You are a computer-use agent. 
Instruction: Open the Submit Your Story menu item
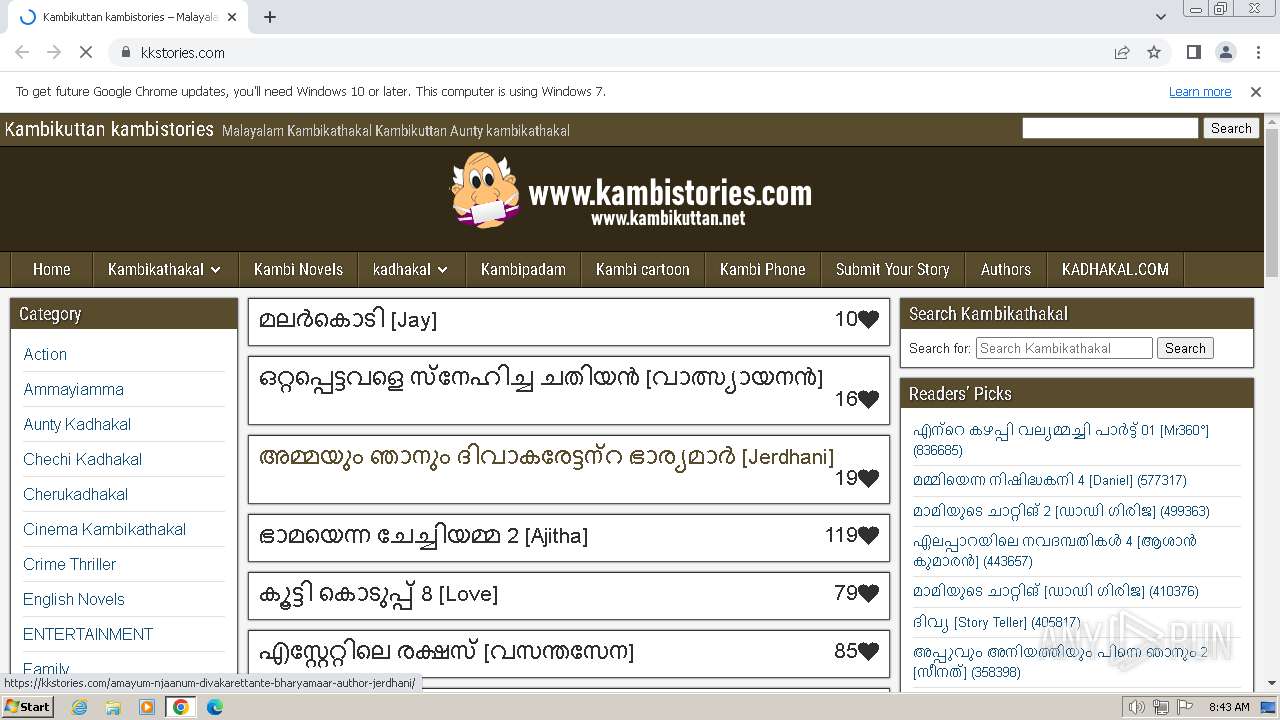point(893,269)
